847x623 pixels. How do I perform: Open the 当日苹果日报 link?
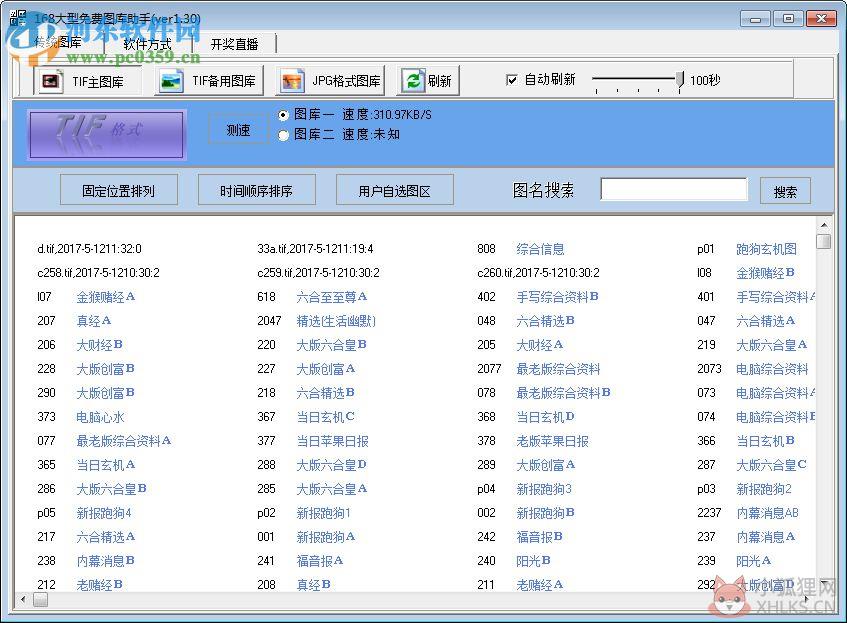click(332, 441)
